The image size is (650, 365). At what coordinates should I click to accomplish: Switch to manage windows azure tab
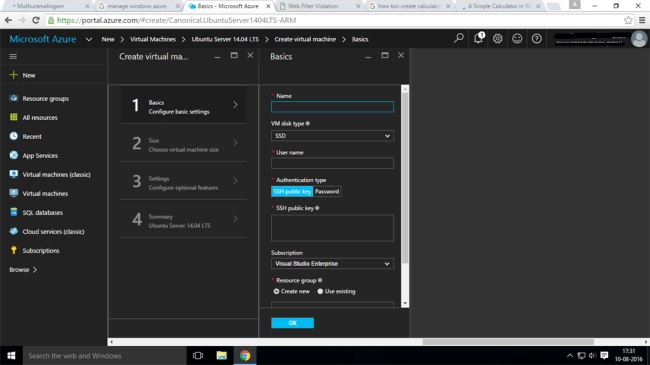[139, 6]
